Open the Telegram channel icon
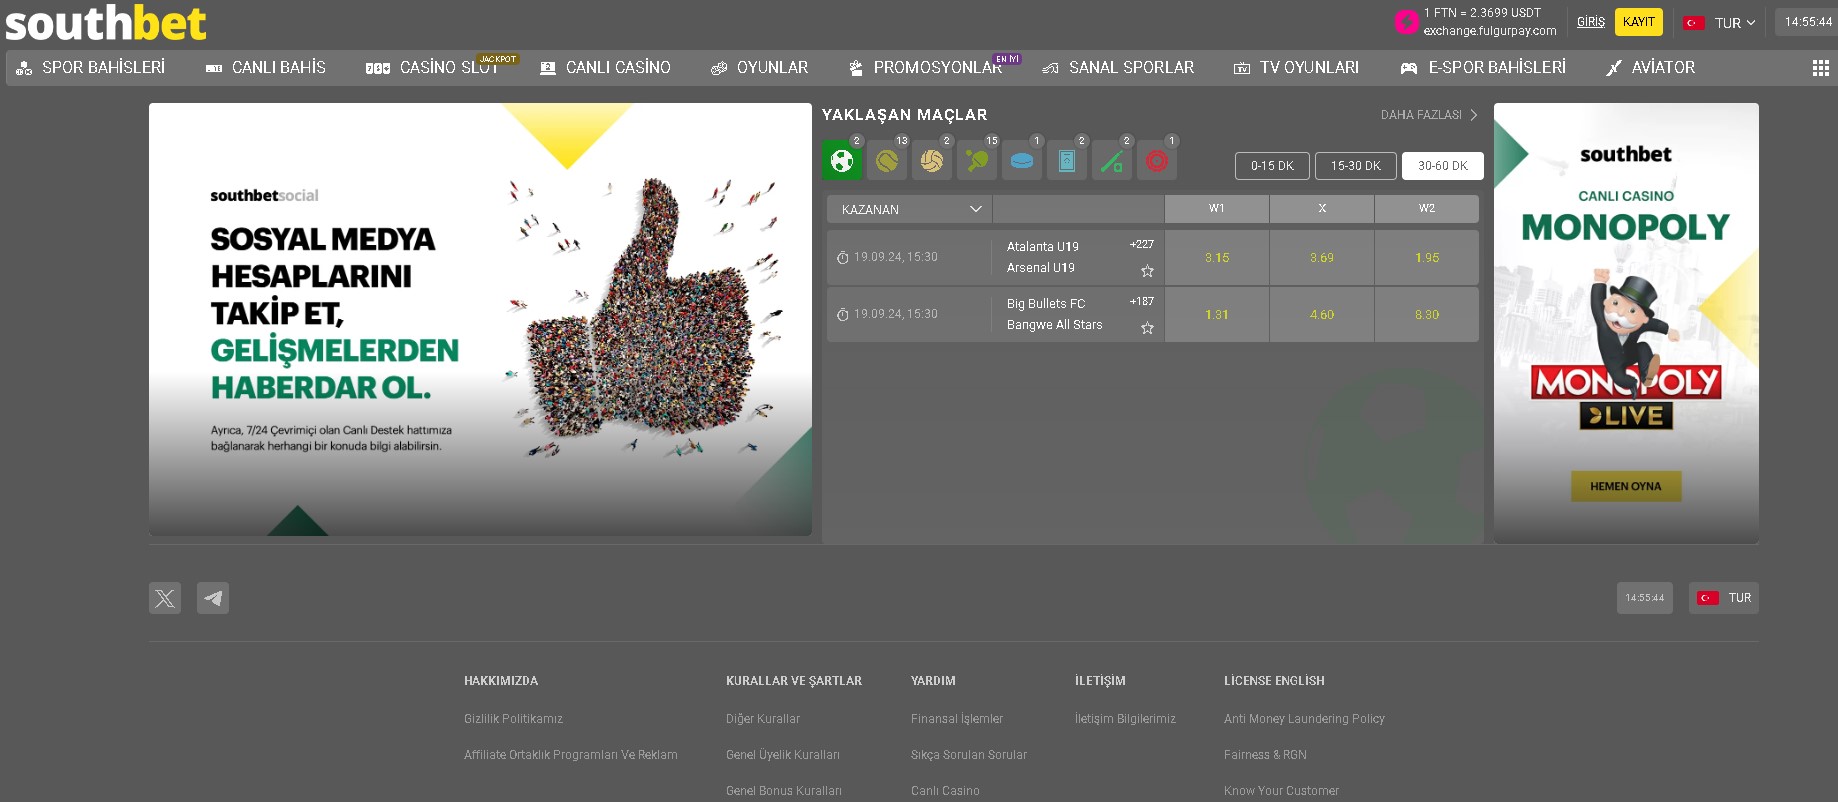 213,598
